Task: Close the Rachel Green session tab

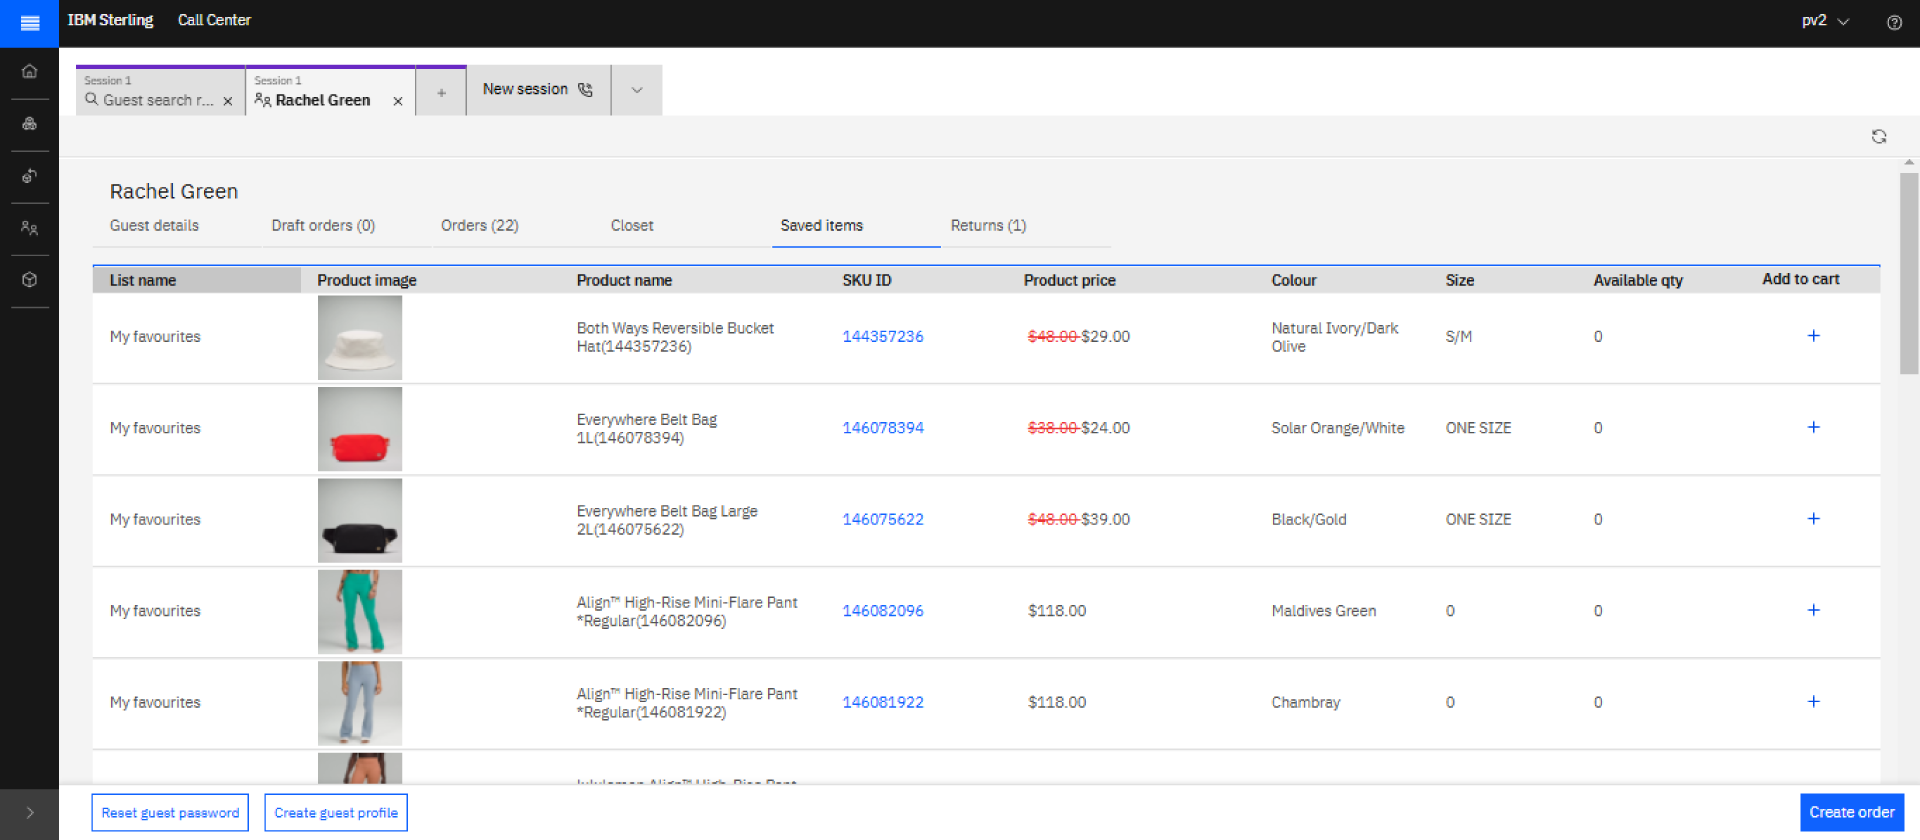Action: click(398, 101)
